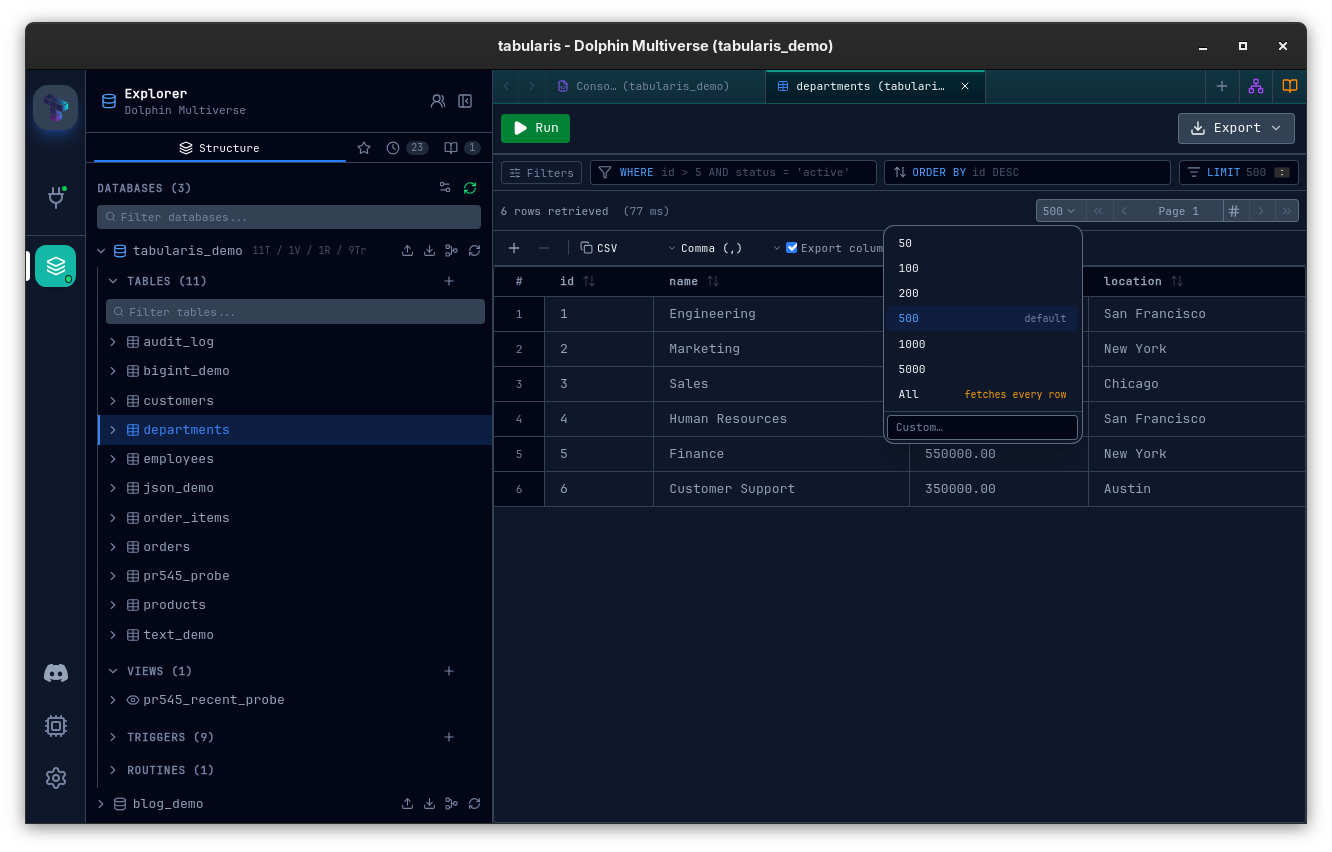Viewport: 1332px width, 852px height.
Task: Collapse the tabularis_demo database node
Action: (x=101, y=251)
